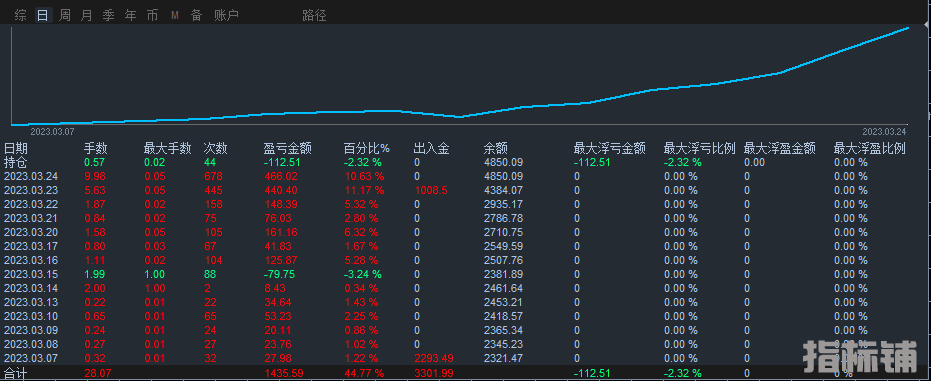
Task: Select the 持仓 position row label
Action: coord(16,162)
